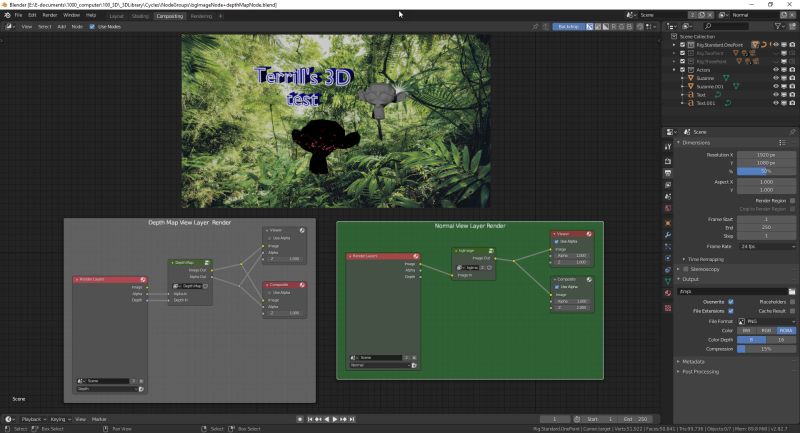Toggle the Actors collection checkbox
Image resolution: width=800 pixels, height=433 pixels.
683,70
